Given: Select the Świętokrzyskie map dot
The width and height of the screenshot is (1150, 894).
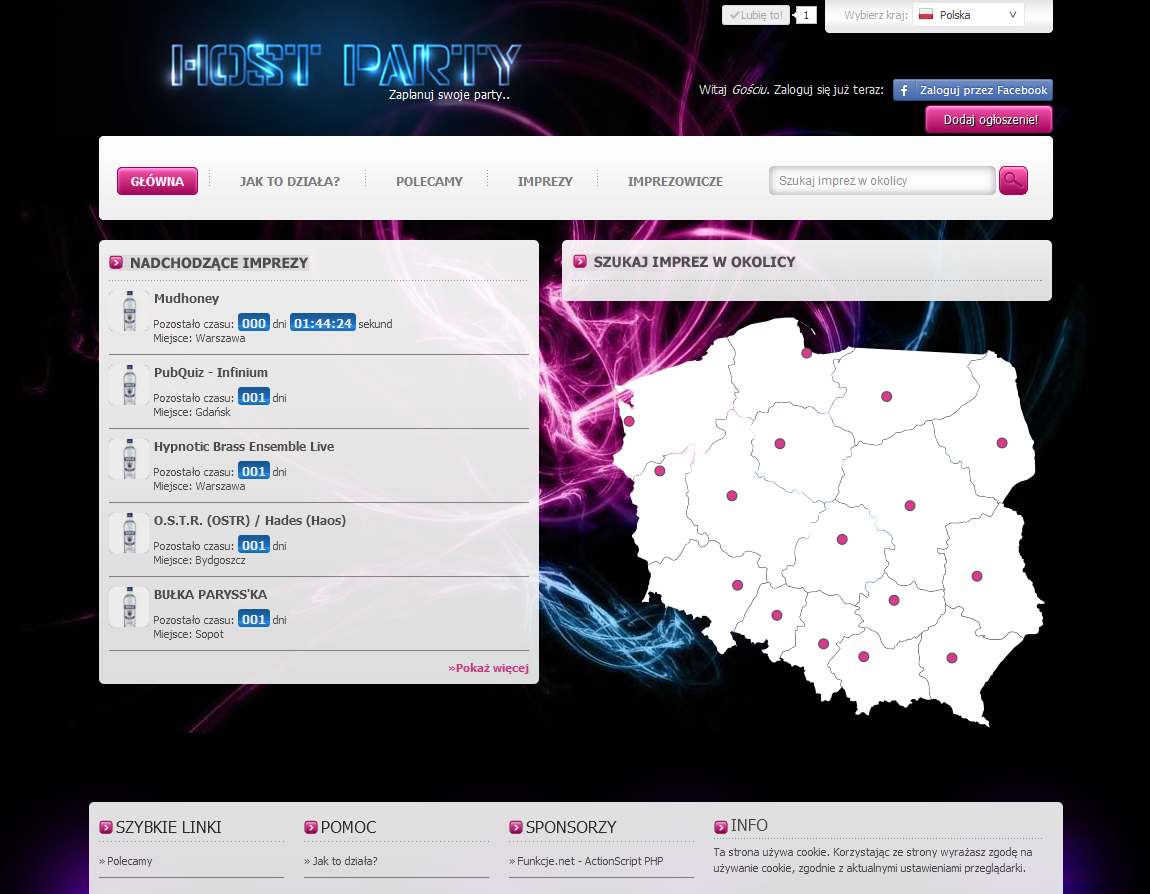Looking at the screenshot, I should 893,601.
